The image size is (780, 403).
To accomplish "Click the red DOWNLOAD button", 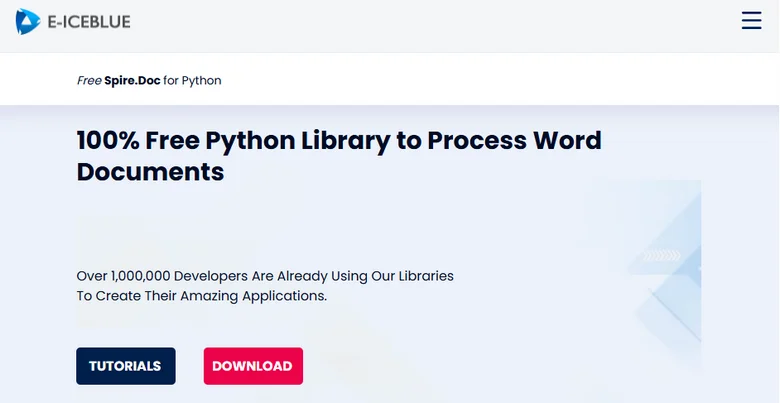I will click(x=253, y=366).
